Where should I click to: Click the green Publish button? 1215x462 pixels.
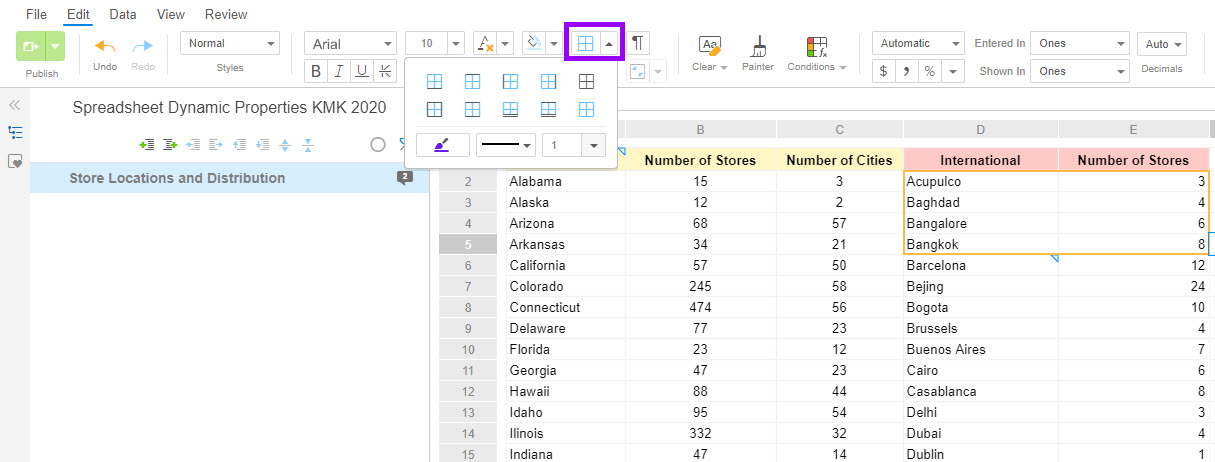coord(30,45)
